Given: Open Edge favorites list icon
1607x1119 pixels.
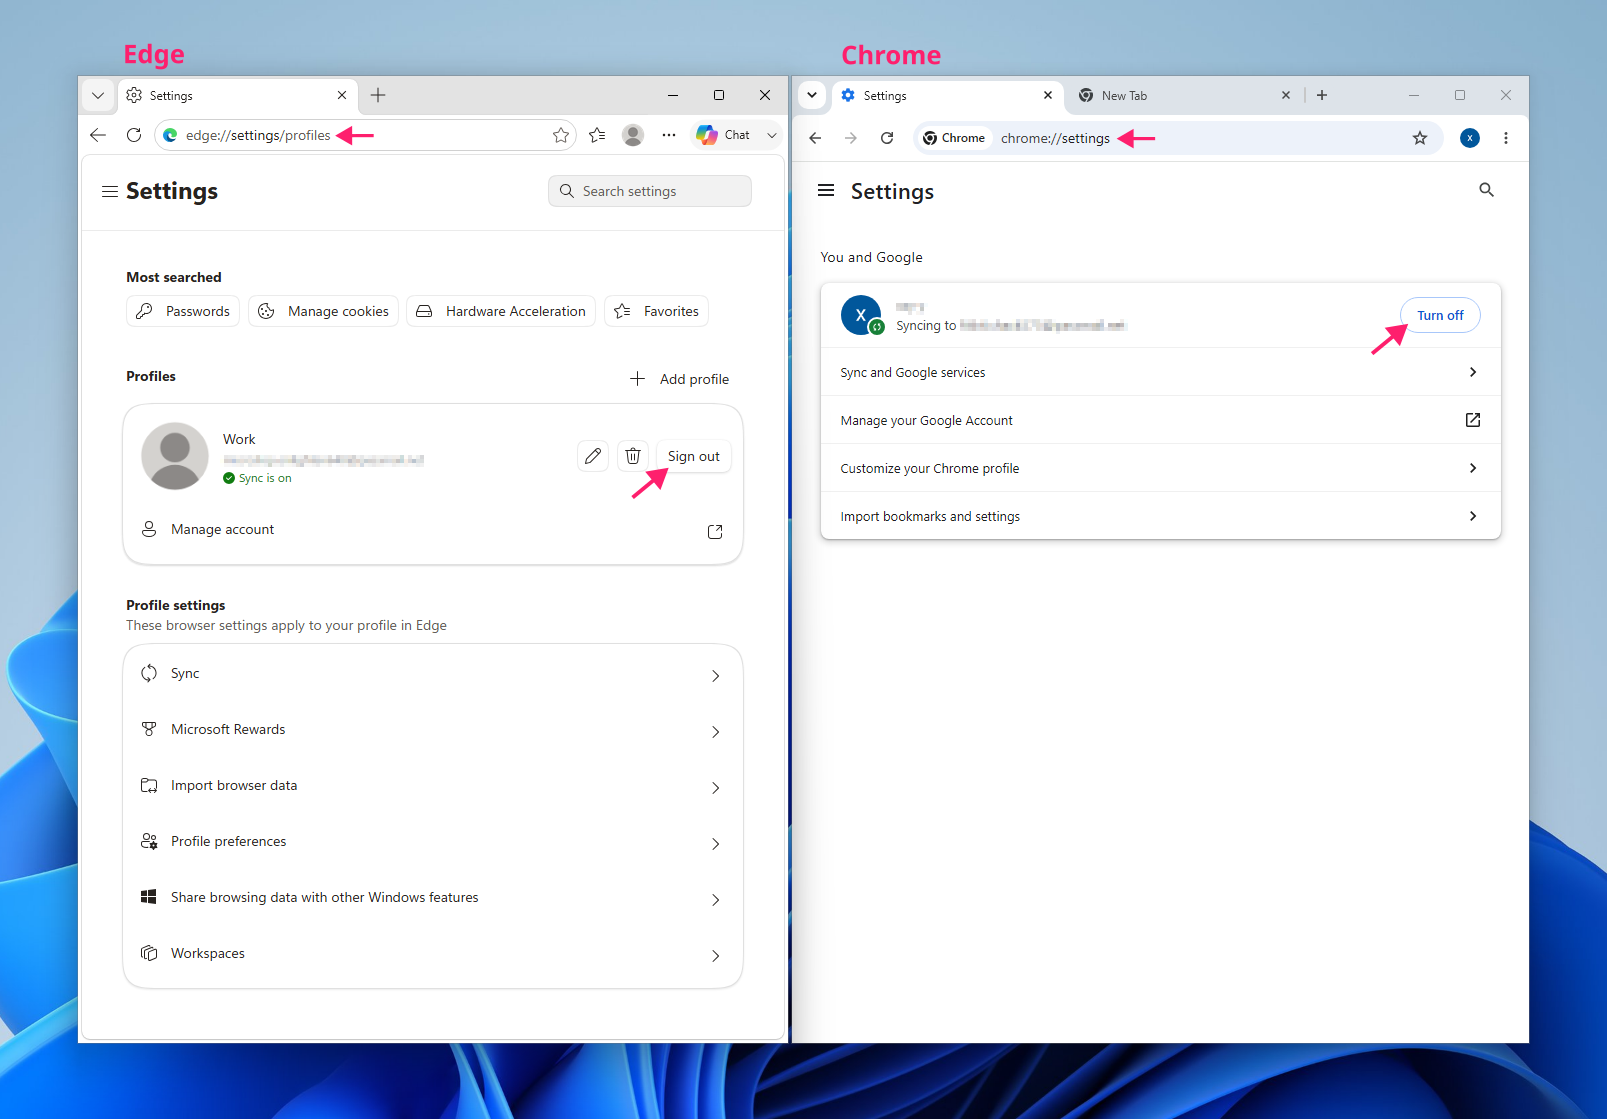Looking at the screenshot, I should [597, 135].
